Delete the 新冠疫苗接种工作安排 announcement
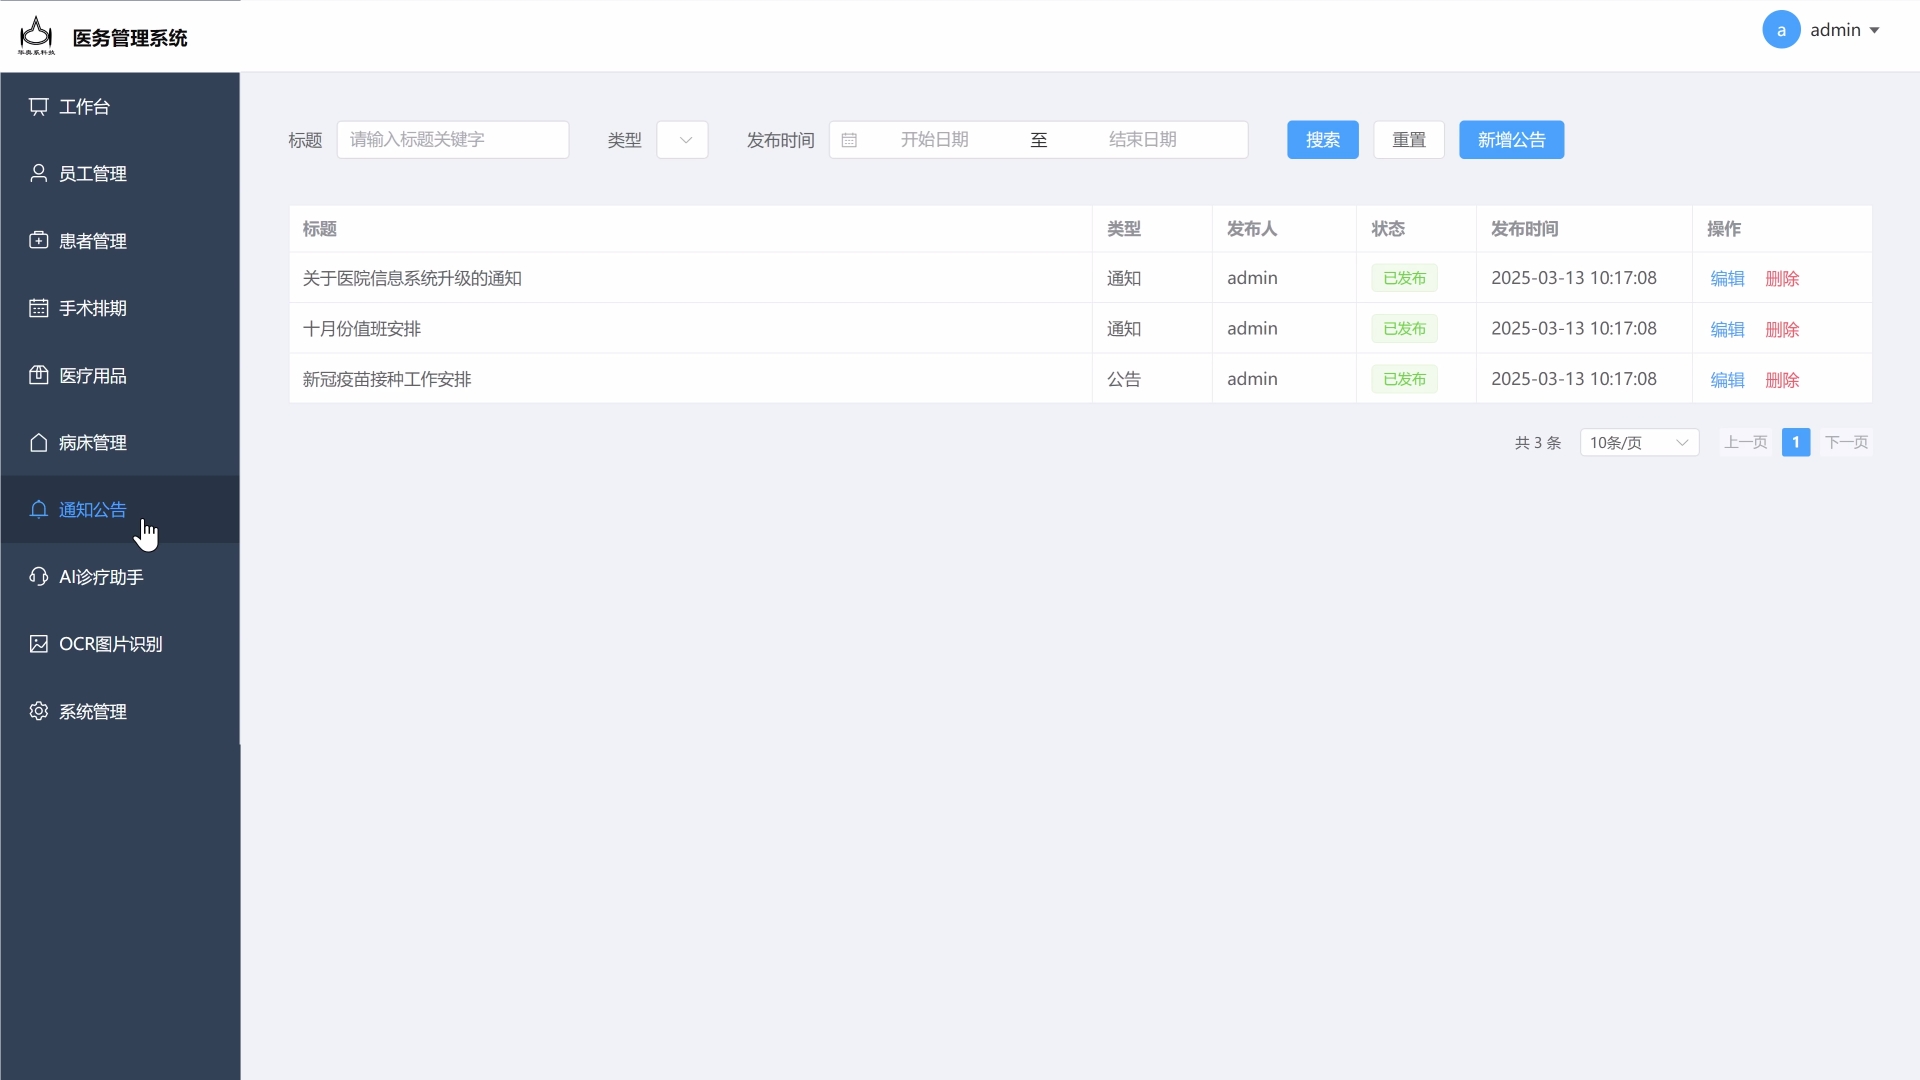The width and height of the screenshot is (1920, 1080). pos(1782,380)
